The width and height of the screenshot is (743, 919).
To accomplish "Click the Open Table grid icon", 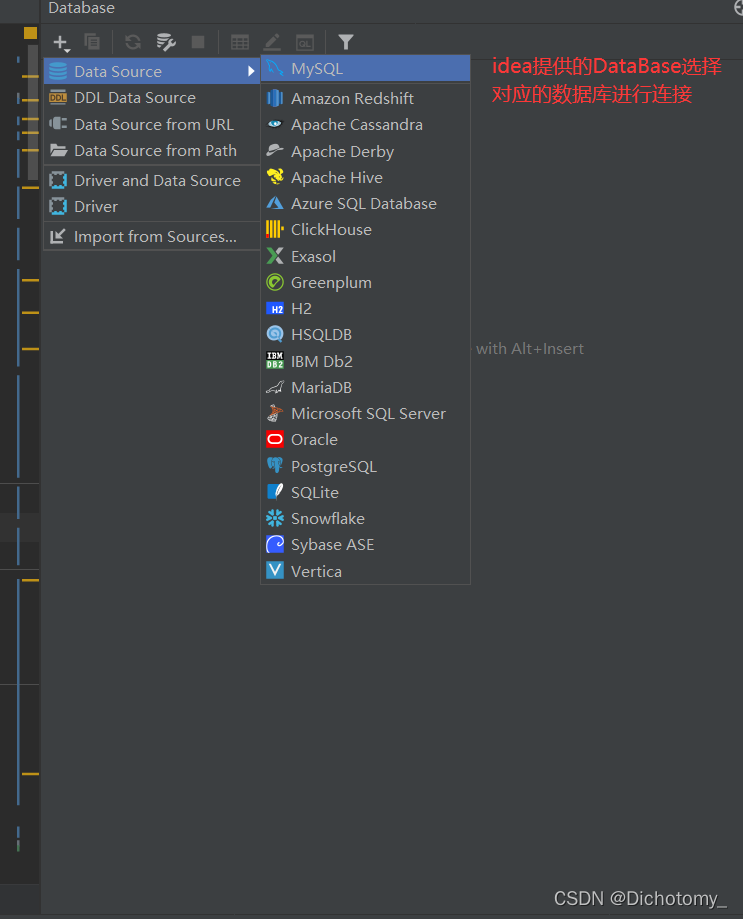I will (x=240, y=42).
